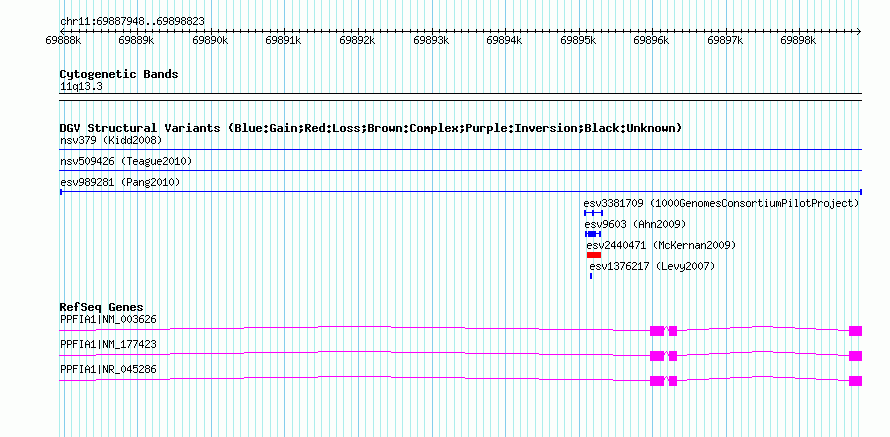Click the rightmost magenta exon of NR_045286
The height and width of the screenshot is (437, 890).
tap(855, 381)
